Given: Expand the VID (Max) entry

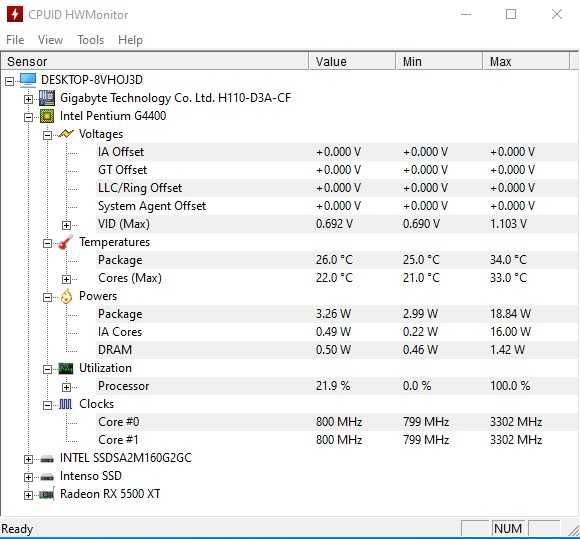Looking at the screenshot, I should coord(66,225).
